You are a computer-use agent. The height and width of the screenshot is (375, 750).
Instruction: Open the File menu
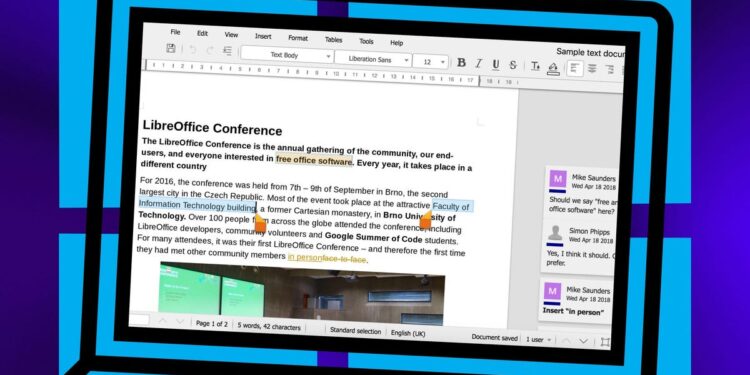(176, 32)
